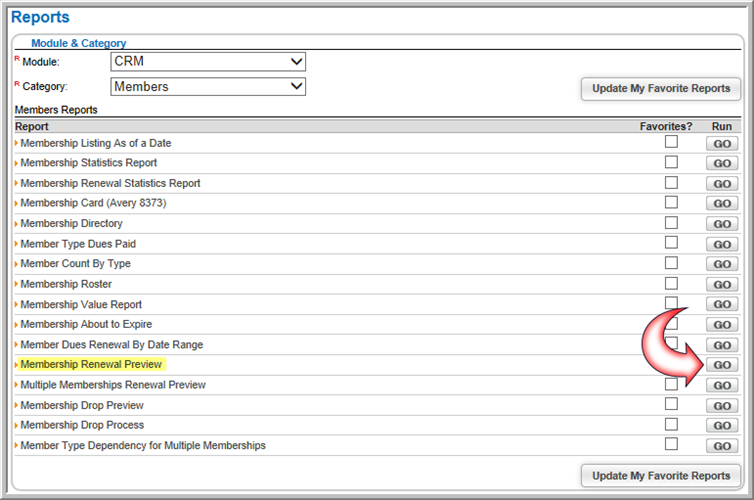754x500 pixels.
Task: Open Member Type Dependency for Multiple Memberships link
Action: tap(143, 446)
